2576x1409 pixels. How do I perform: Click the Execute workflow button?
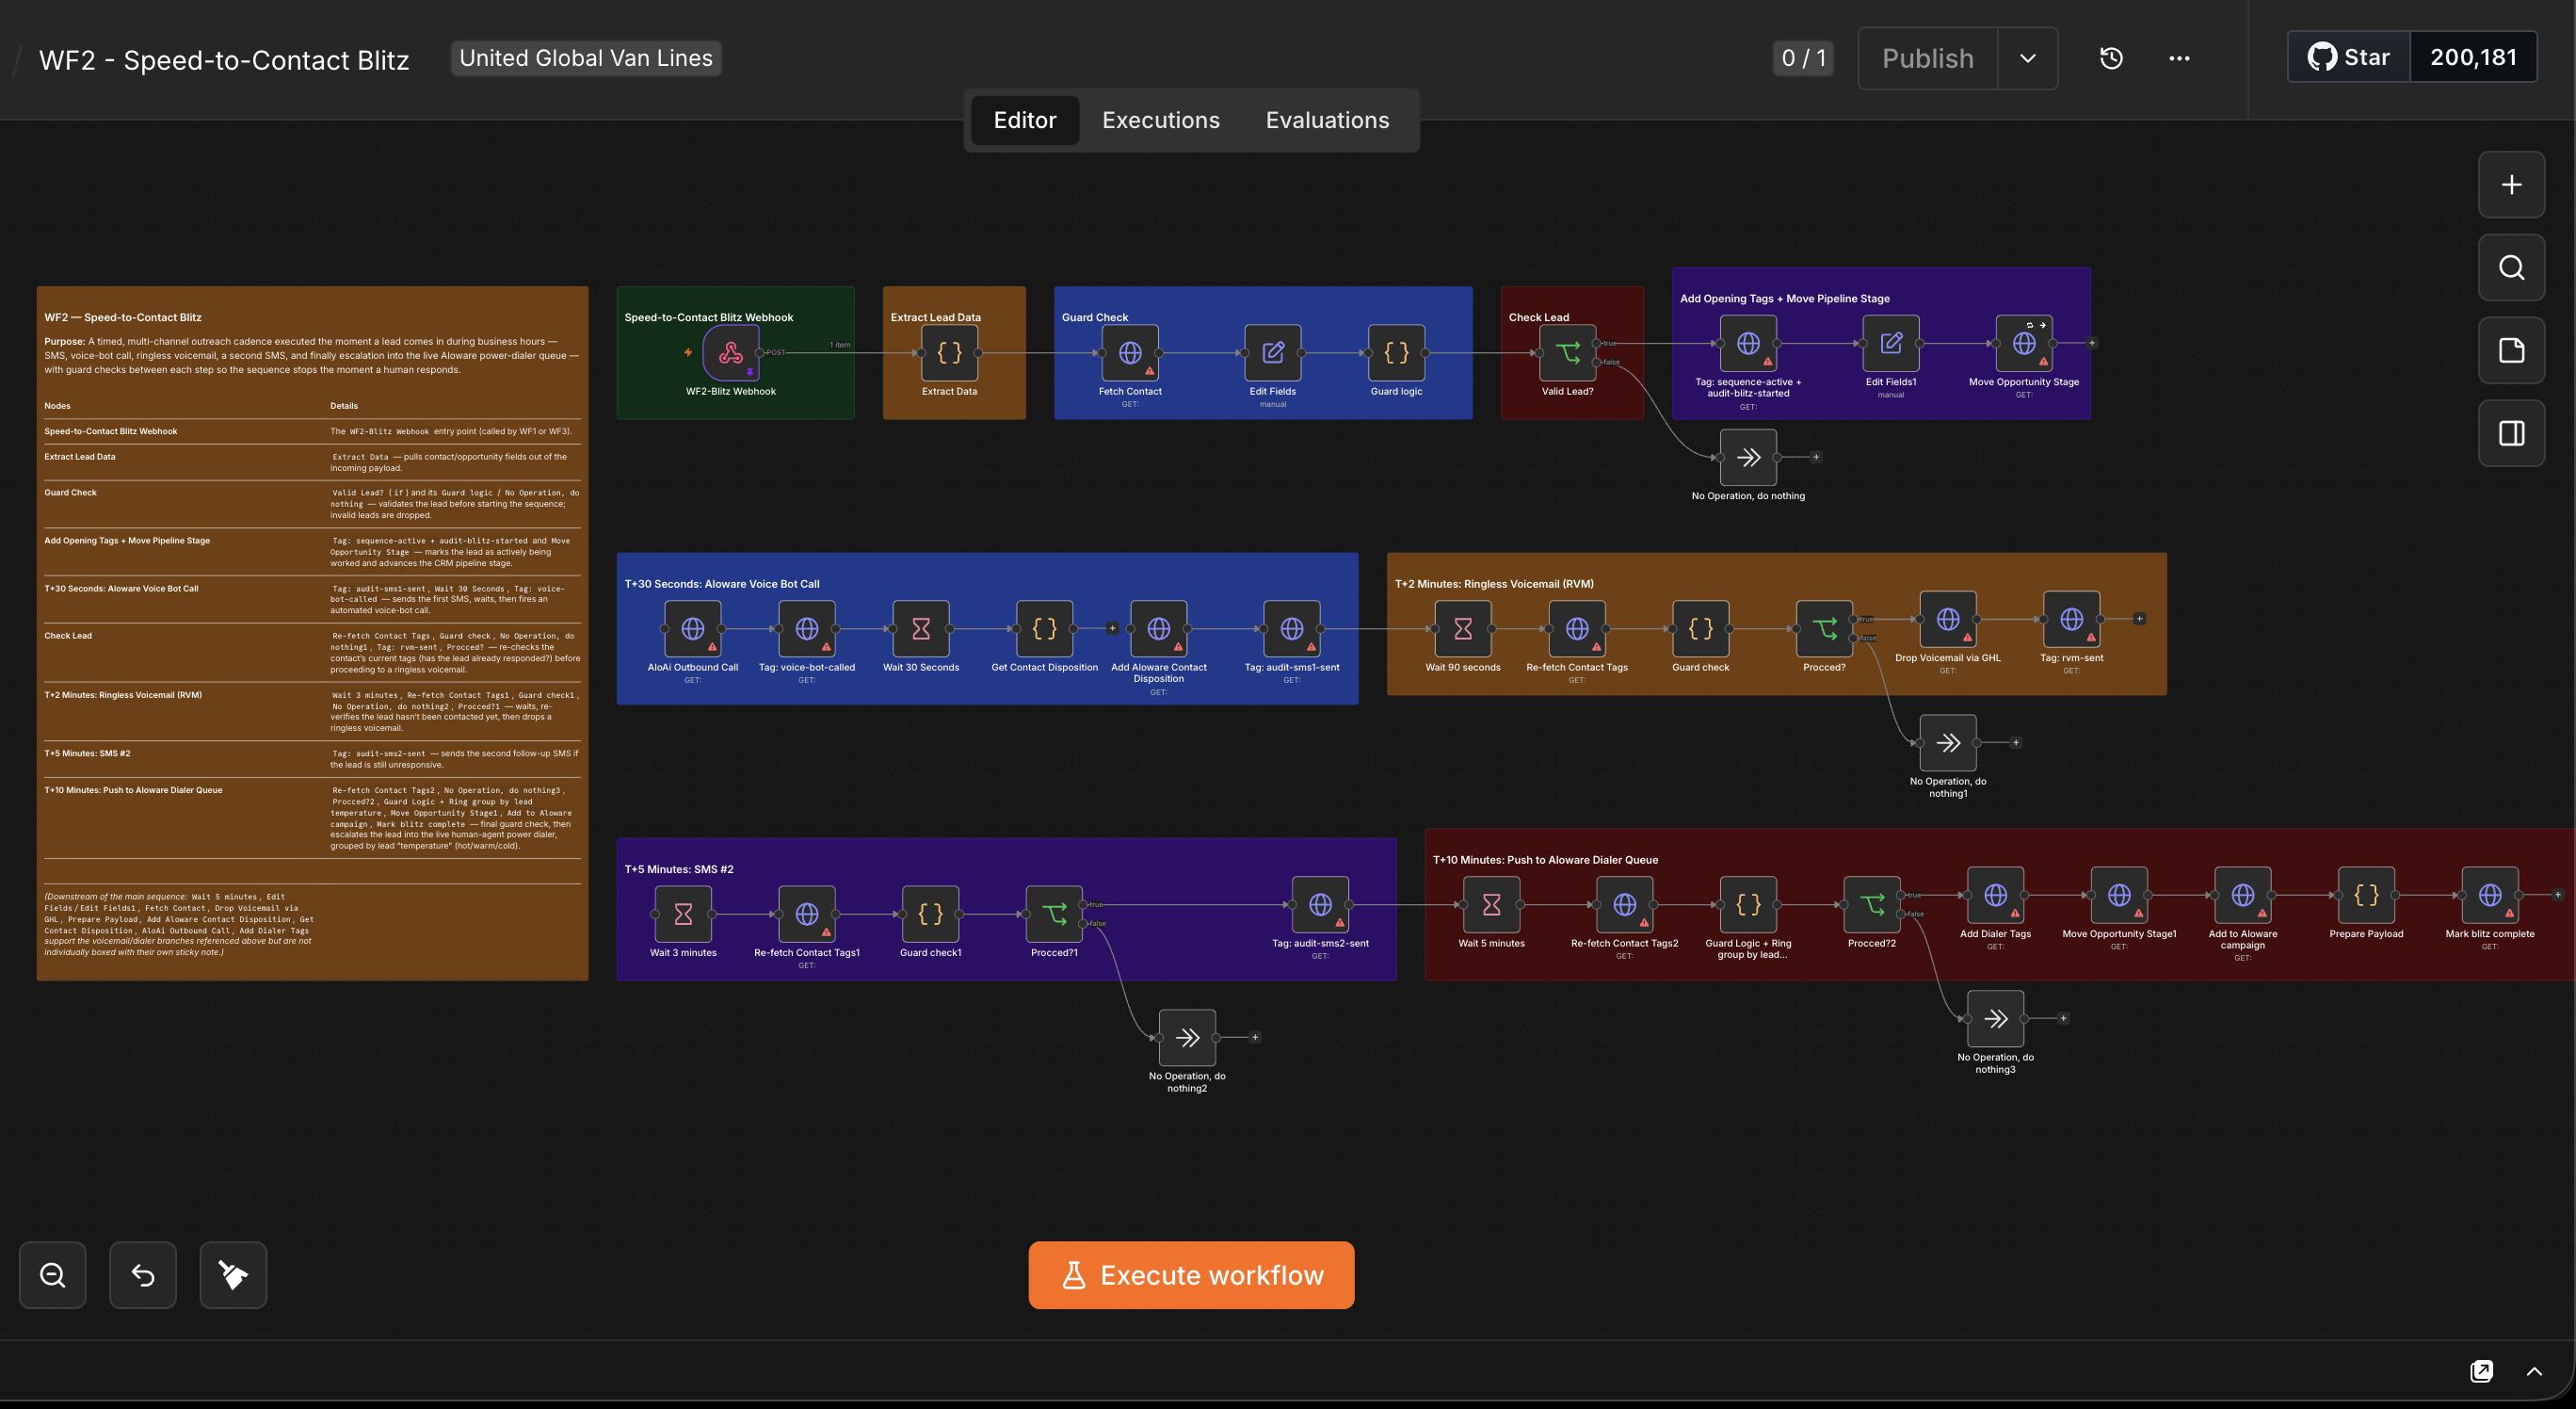point(1191,1275)
